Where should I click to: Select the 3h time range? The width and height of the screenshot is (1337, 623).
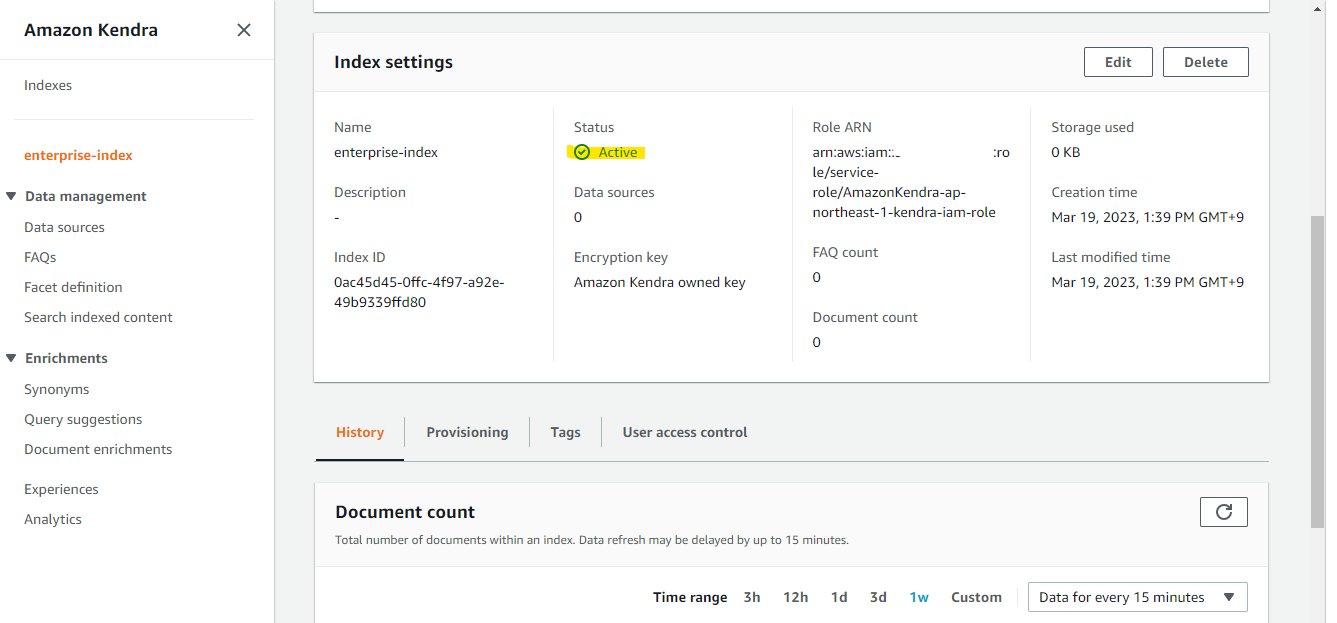pyautogui.click(x=752, y=596)
